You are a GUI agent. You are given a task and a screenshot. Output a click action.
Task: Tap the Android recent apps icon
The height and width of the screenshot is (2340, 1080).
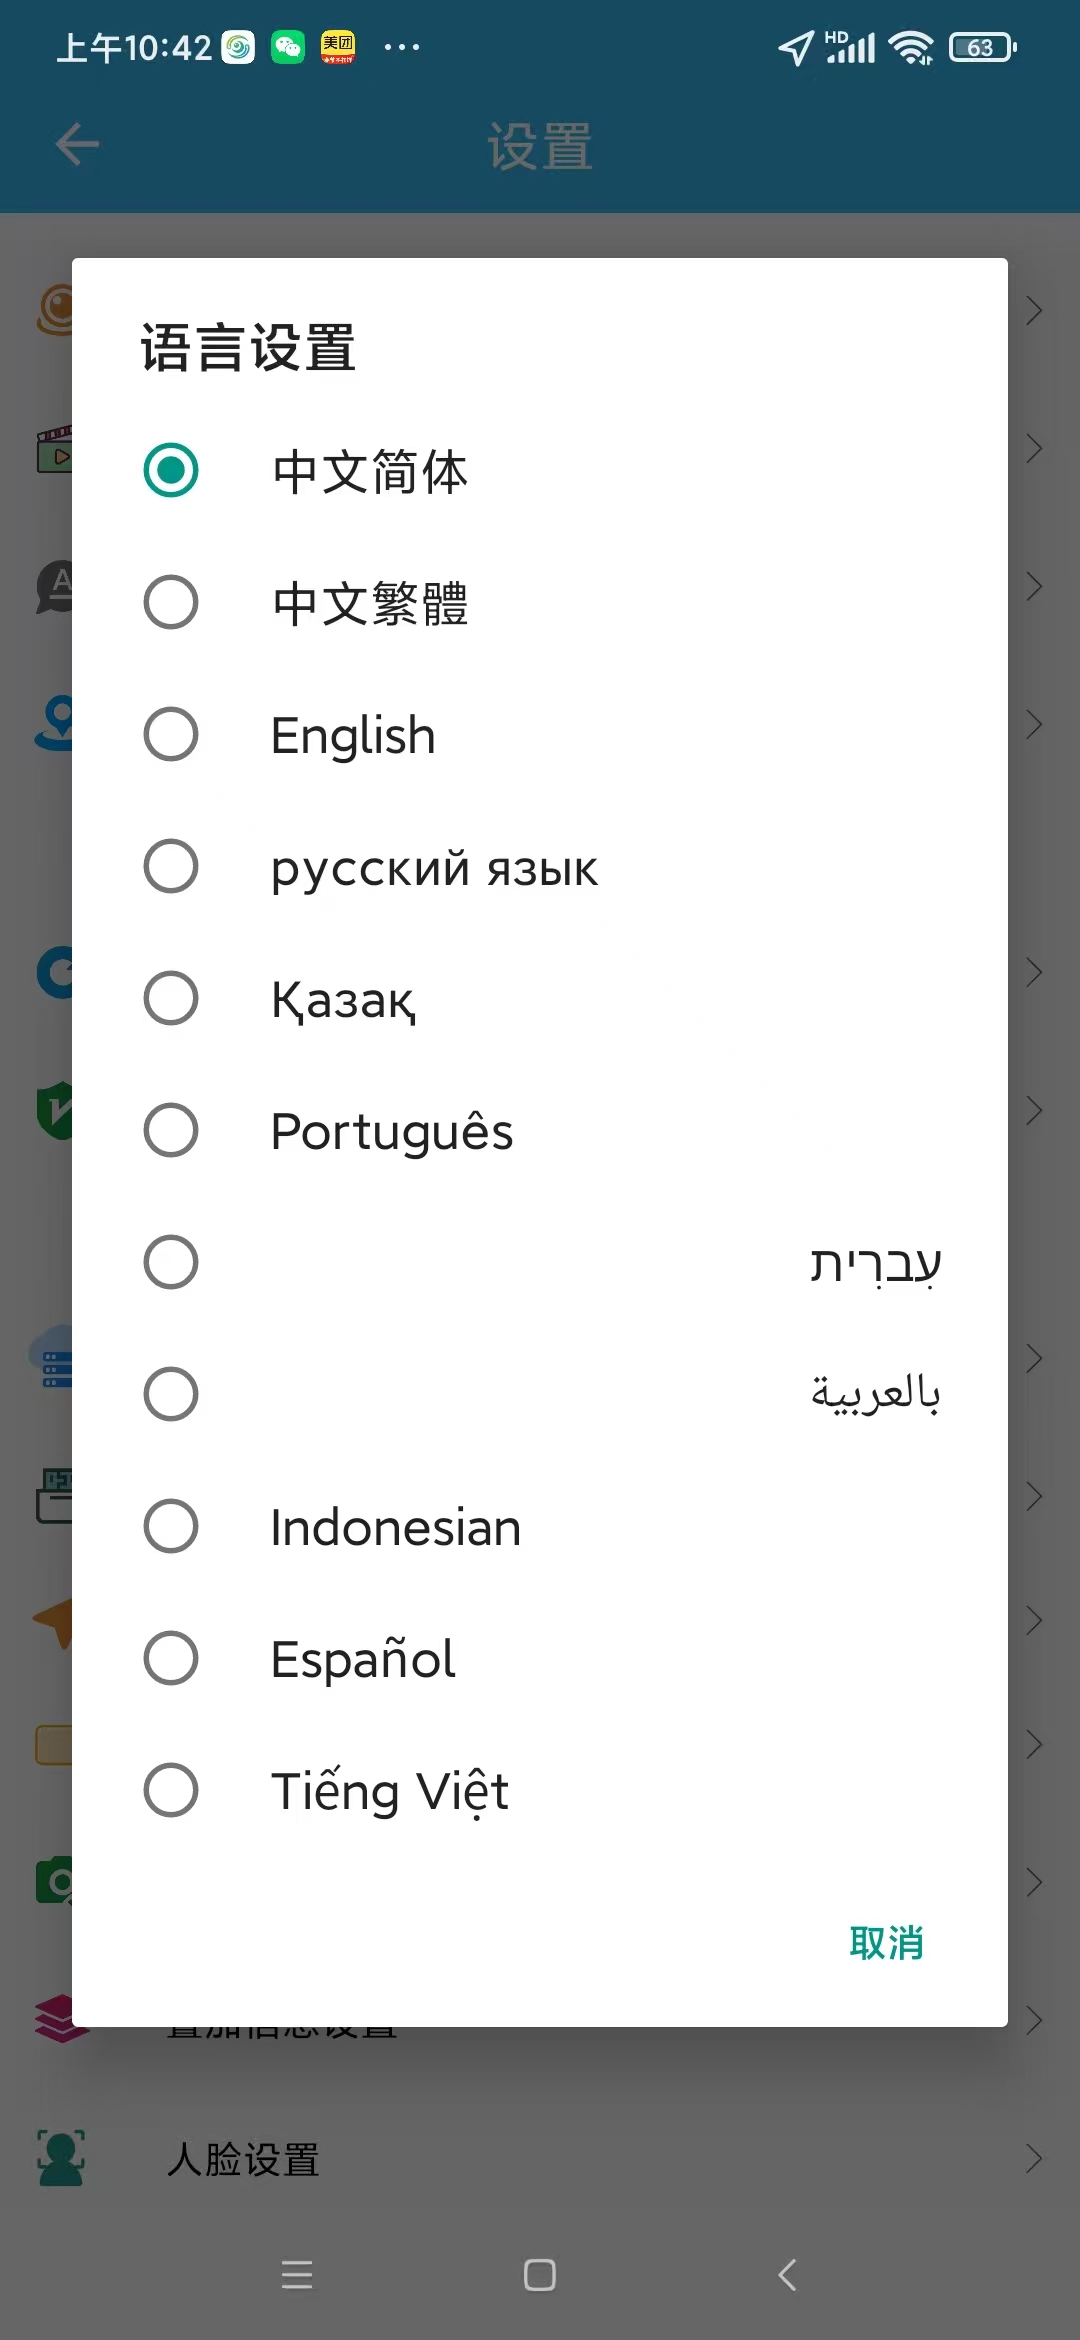pos(297,2275)
